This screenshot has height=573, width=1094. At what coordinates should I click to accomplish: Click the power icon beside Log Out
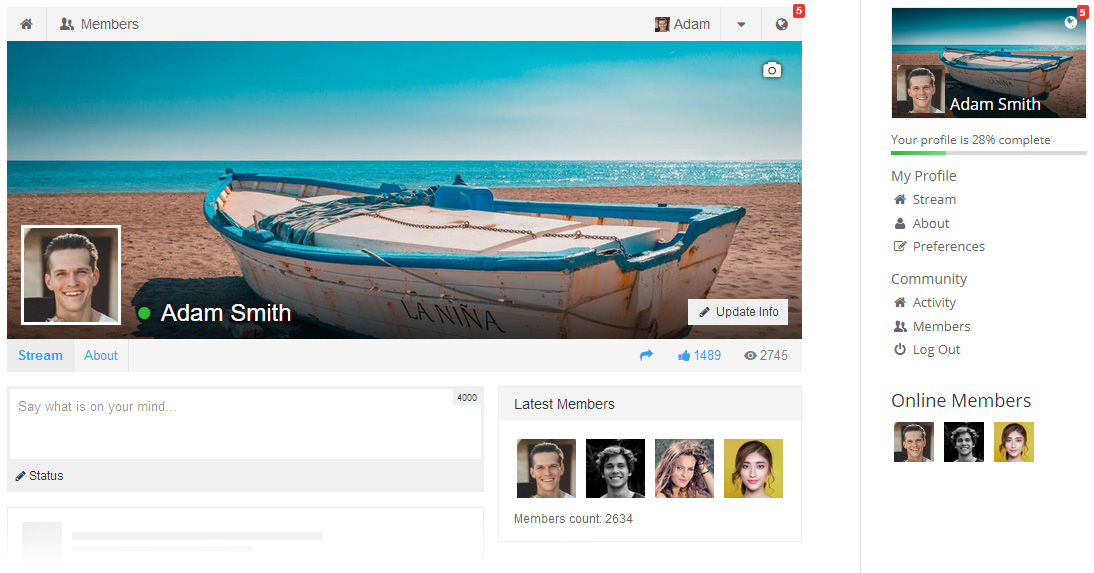point(900,349)
